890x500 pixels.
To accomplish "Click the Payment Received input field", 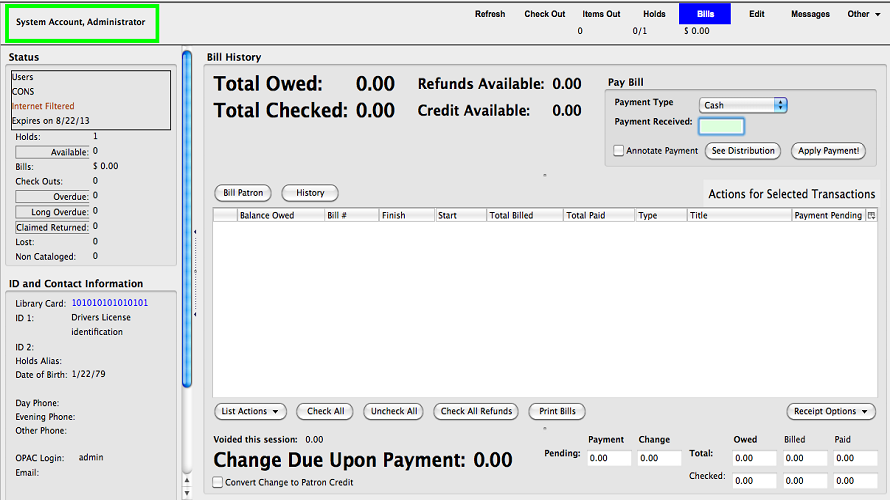I will coord(720,126).
